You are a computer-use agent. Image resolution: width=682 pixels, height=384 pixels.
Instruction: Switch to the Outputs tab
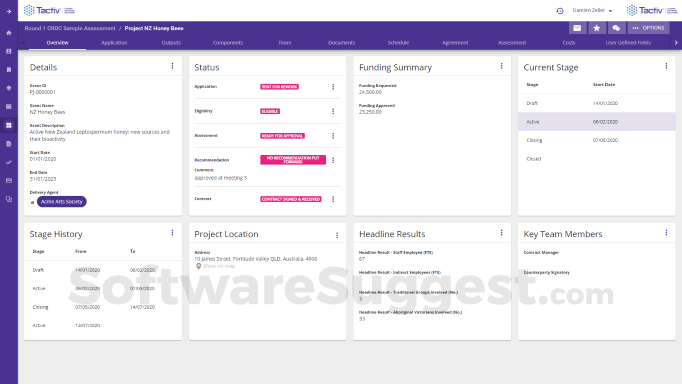[x=171, y=43]
